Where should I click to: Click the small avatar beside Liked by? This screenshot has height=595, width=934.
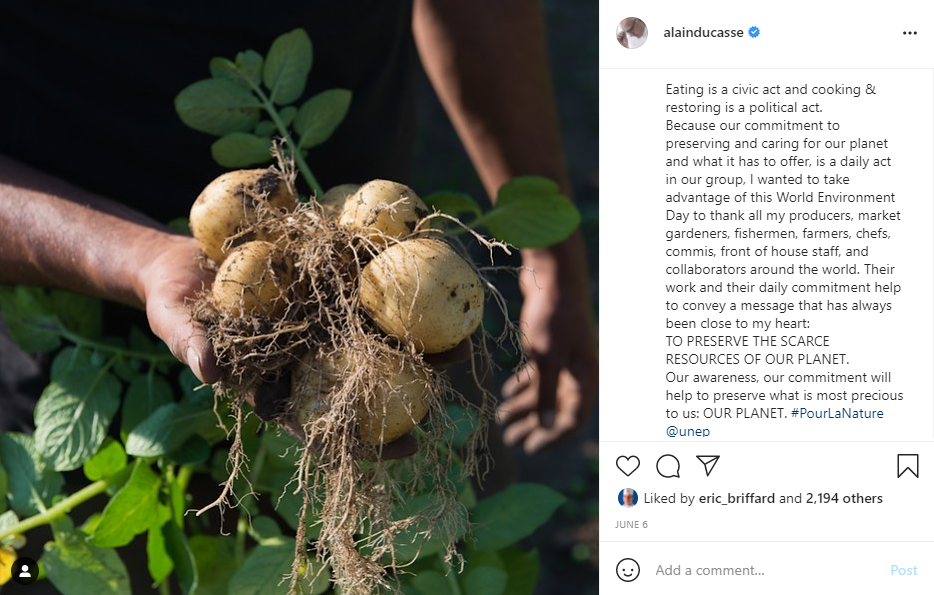point(627,498)
